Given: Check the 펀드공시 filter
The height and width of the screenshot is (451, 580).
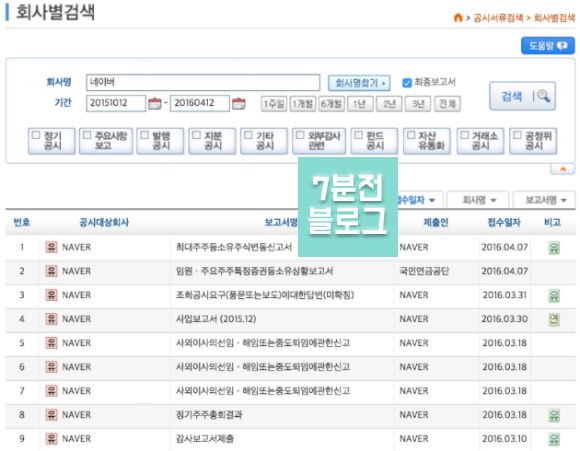Looking at the screenshot, I should [358, 135].
